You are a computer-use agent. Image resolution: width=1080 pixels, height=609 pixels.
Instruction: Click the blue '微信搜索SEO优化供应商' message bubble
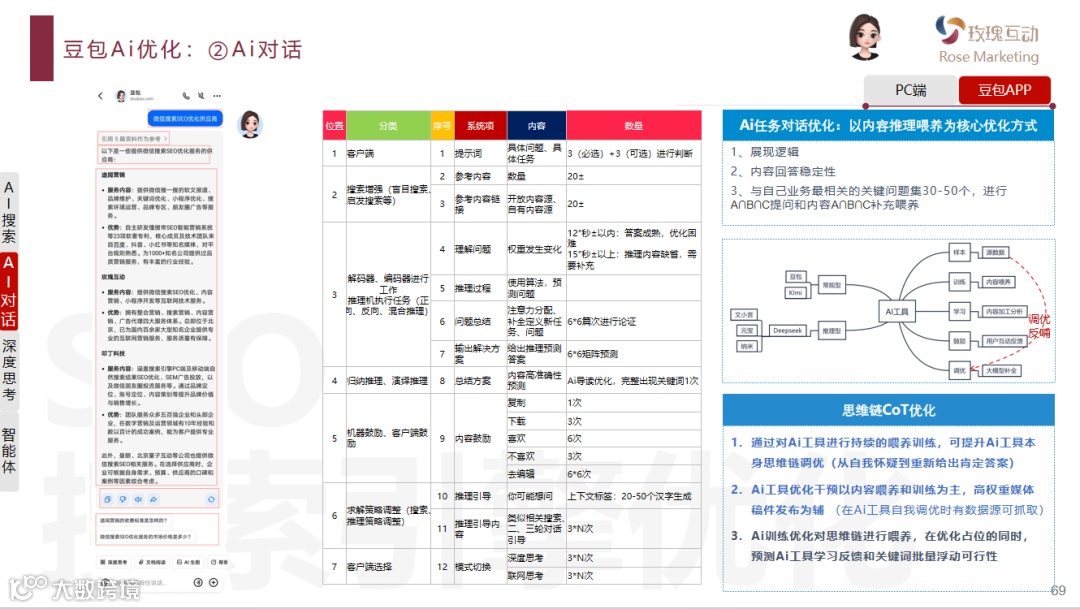coord(185,118)
